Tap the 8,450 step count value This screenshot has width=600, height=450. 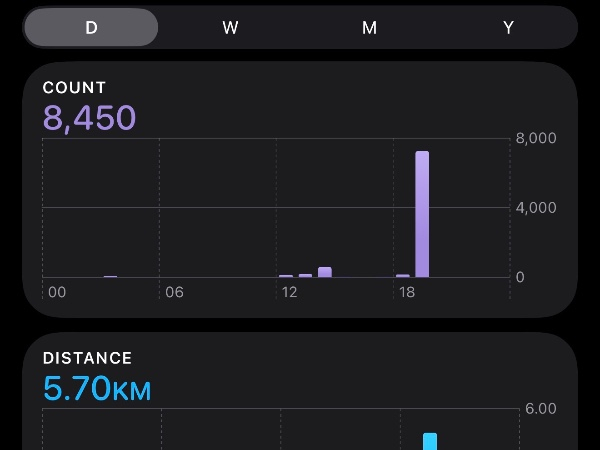pyautogui.click(x=89, y=118)
